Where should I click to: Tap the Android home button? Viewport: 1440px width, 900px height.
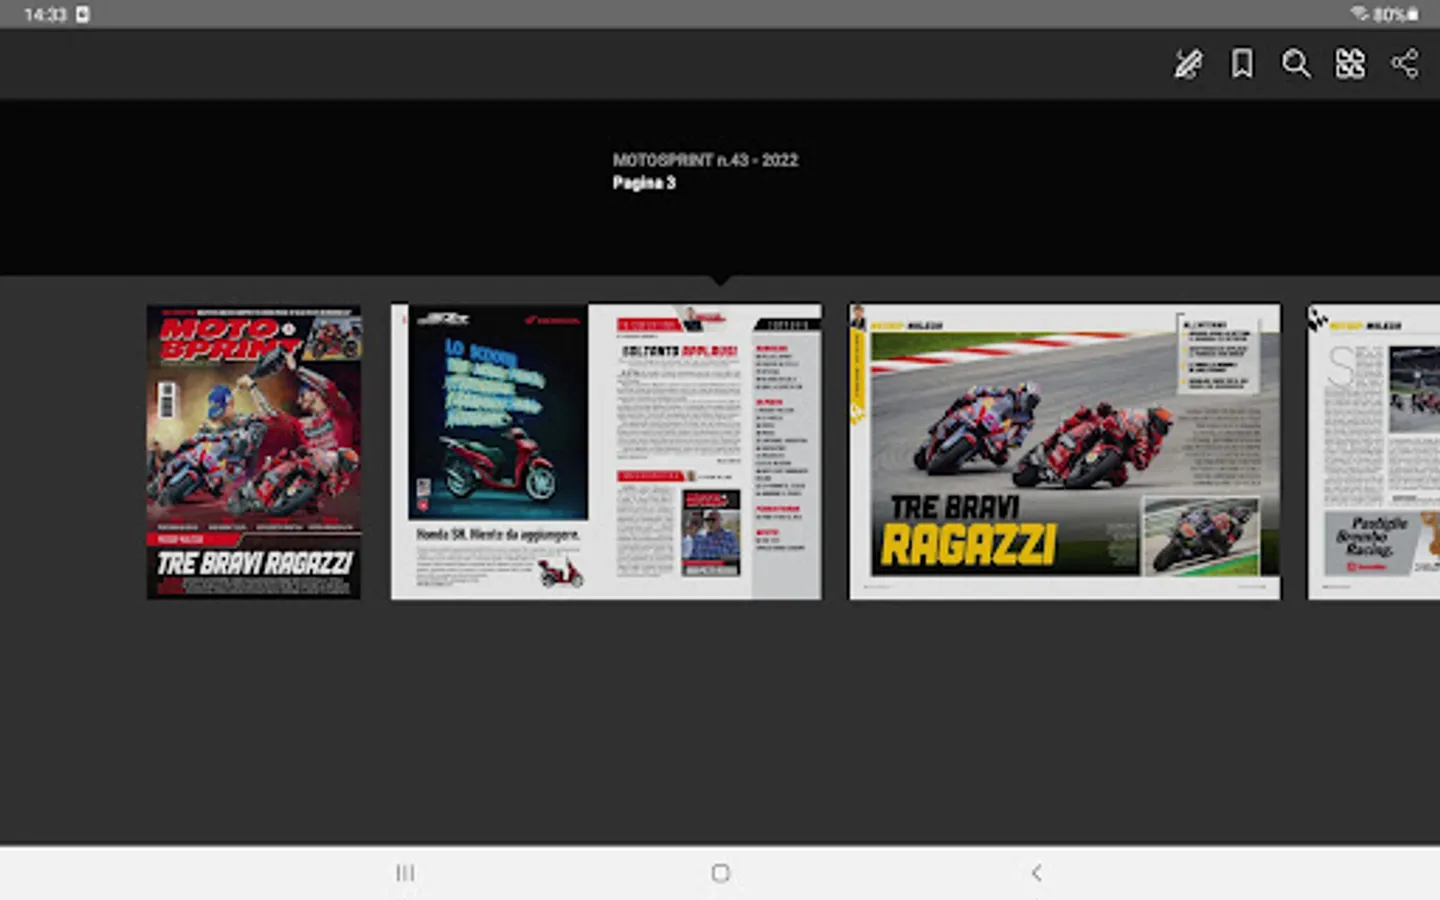coord(720,873)
